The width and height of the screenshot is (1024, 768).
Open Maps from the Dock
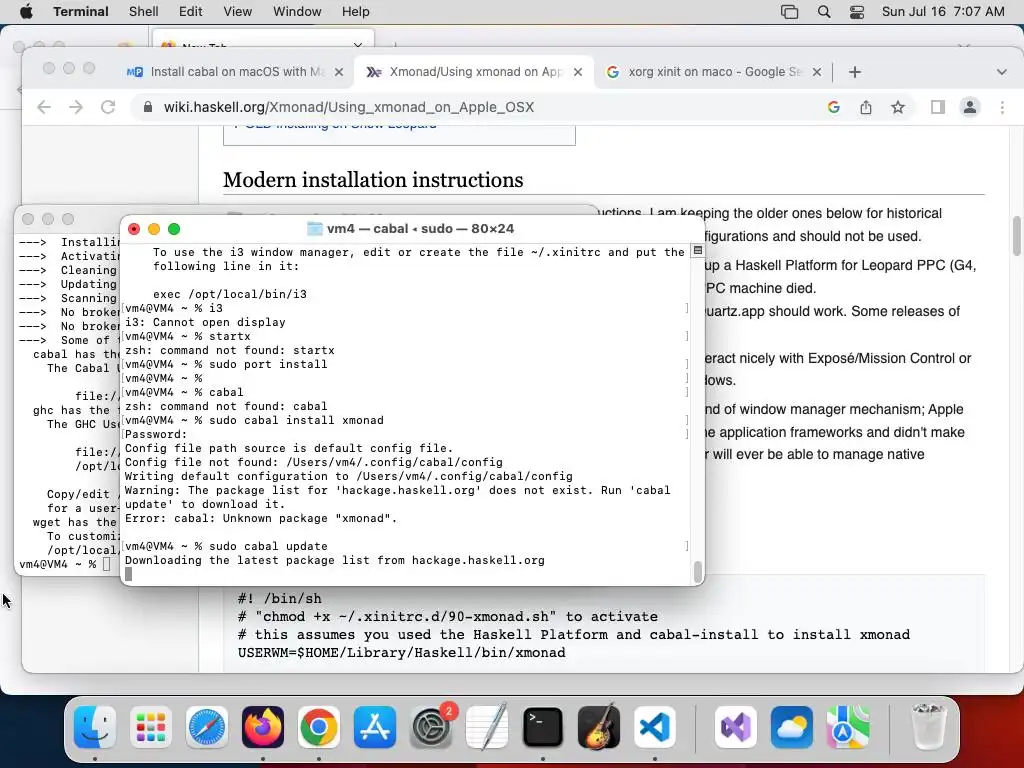point(848,727)
